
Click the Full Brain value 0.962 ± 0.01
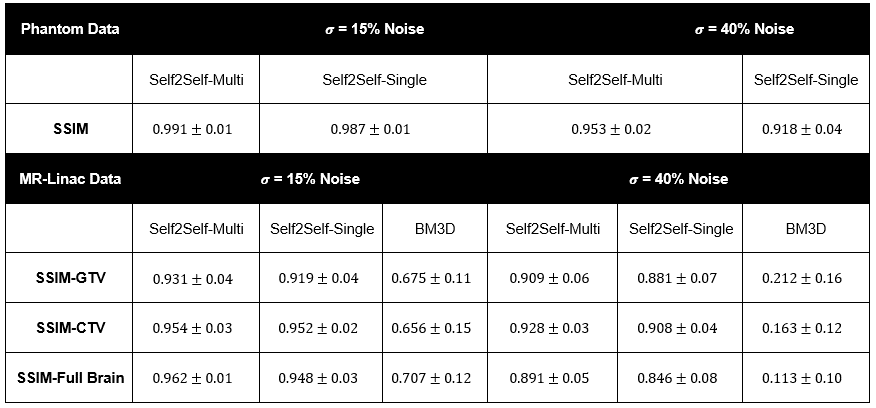(x=196, y=379)
